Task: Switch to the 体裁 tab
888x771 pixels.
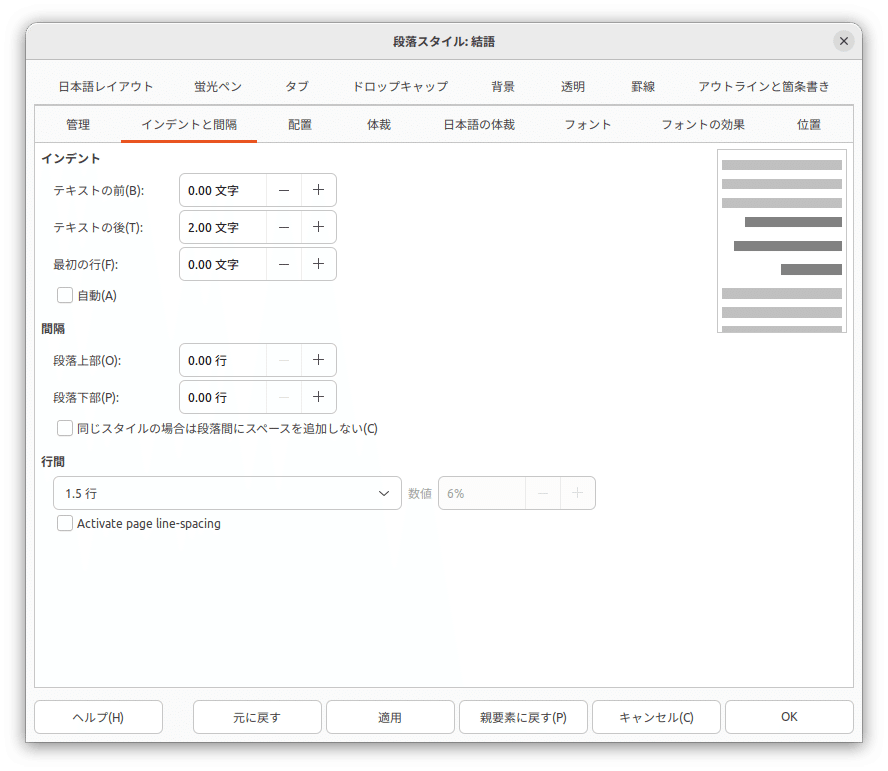Action: pos(379,125)
